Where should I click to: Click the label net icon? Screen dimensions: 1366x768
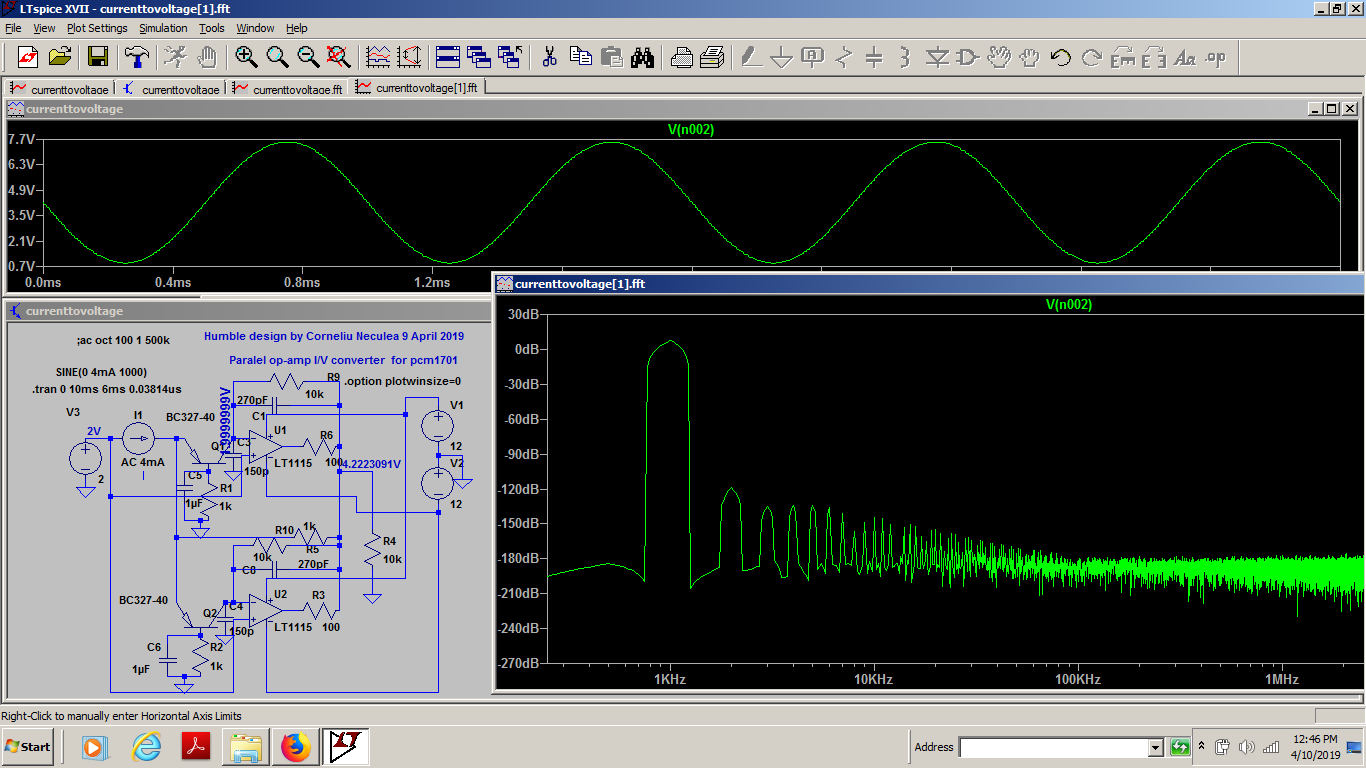813,56
